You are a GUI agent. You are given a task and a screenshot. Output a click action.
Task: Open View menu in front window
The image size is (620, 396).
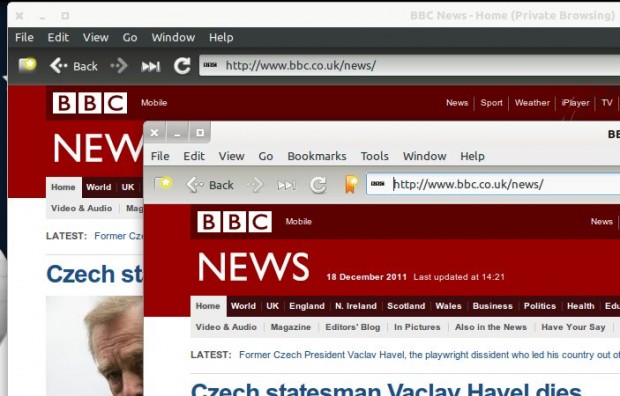[232, 156]
